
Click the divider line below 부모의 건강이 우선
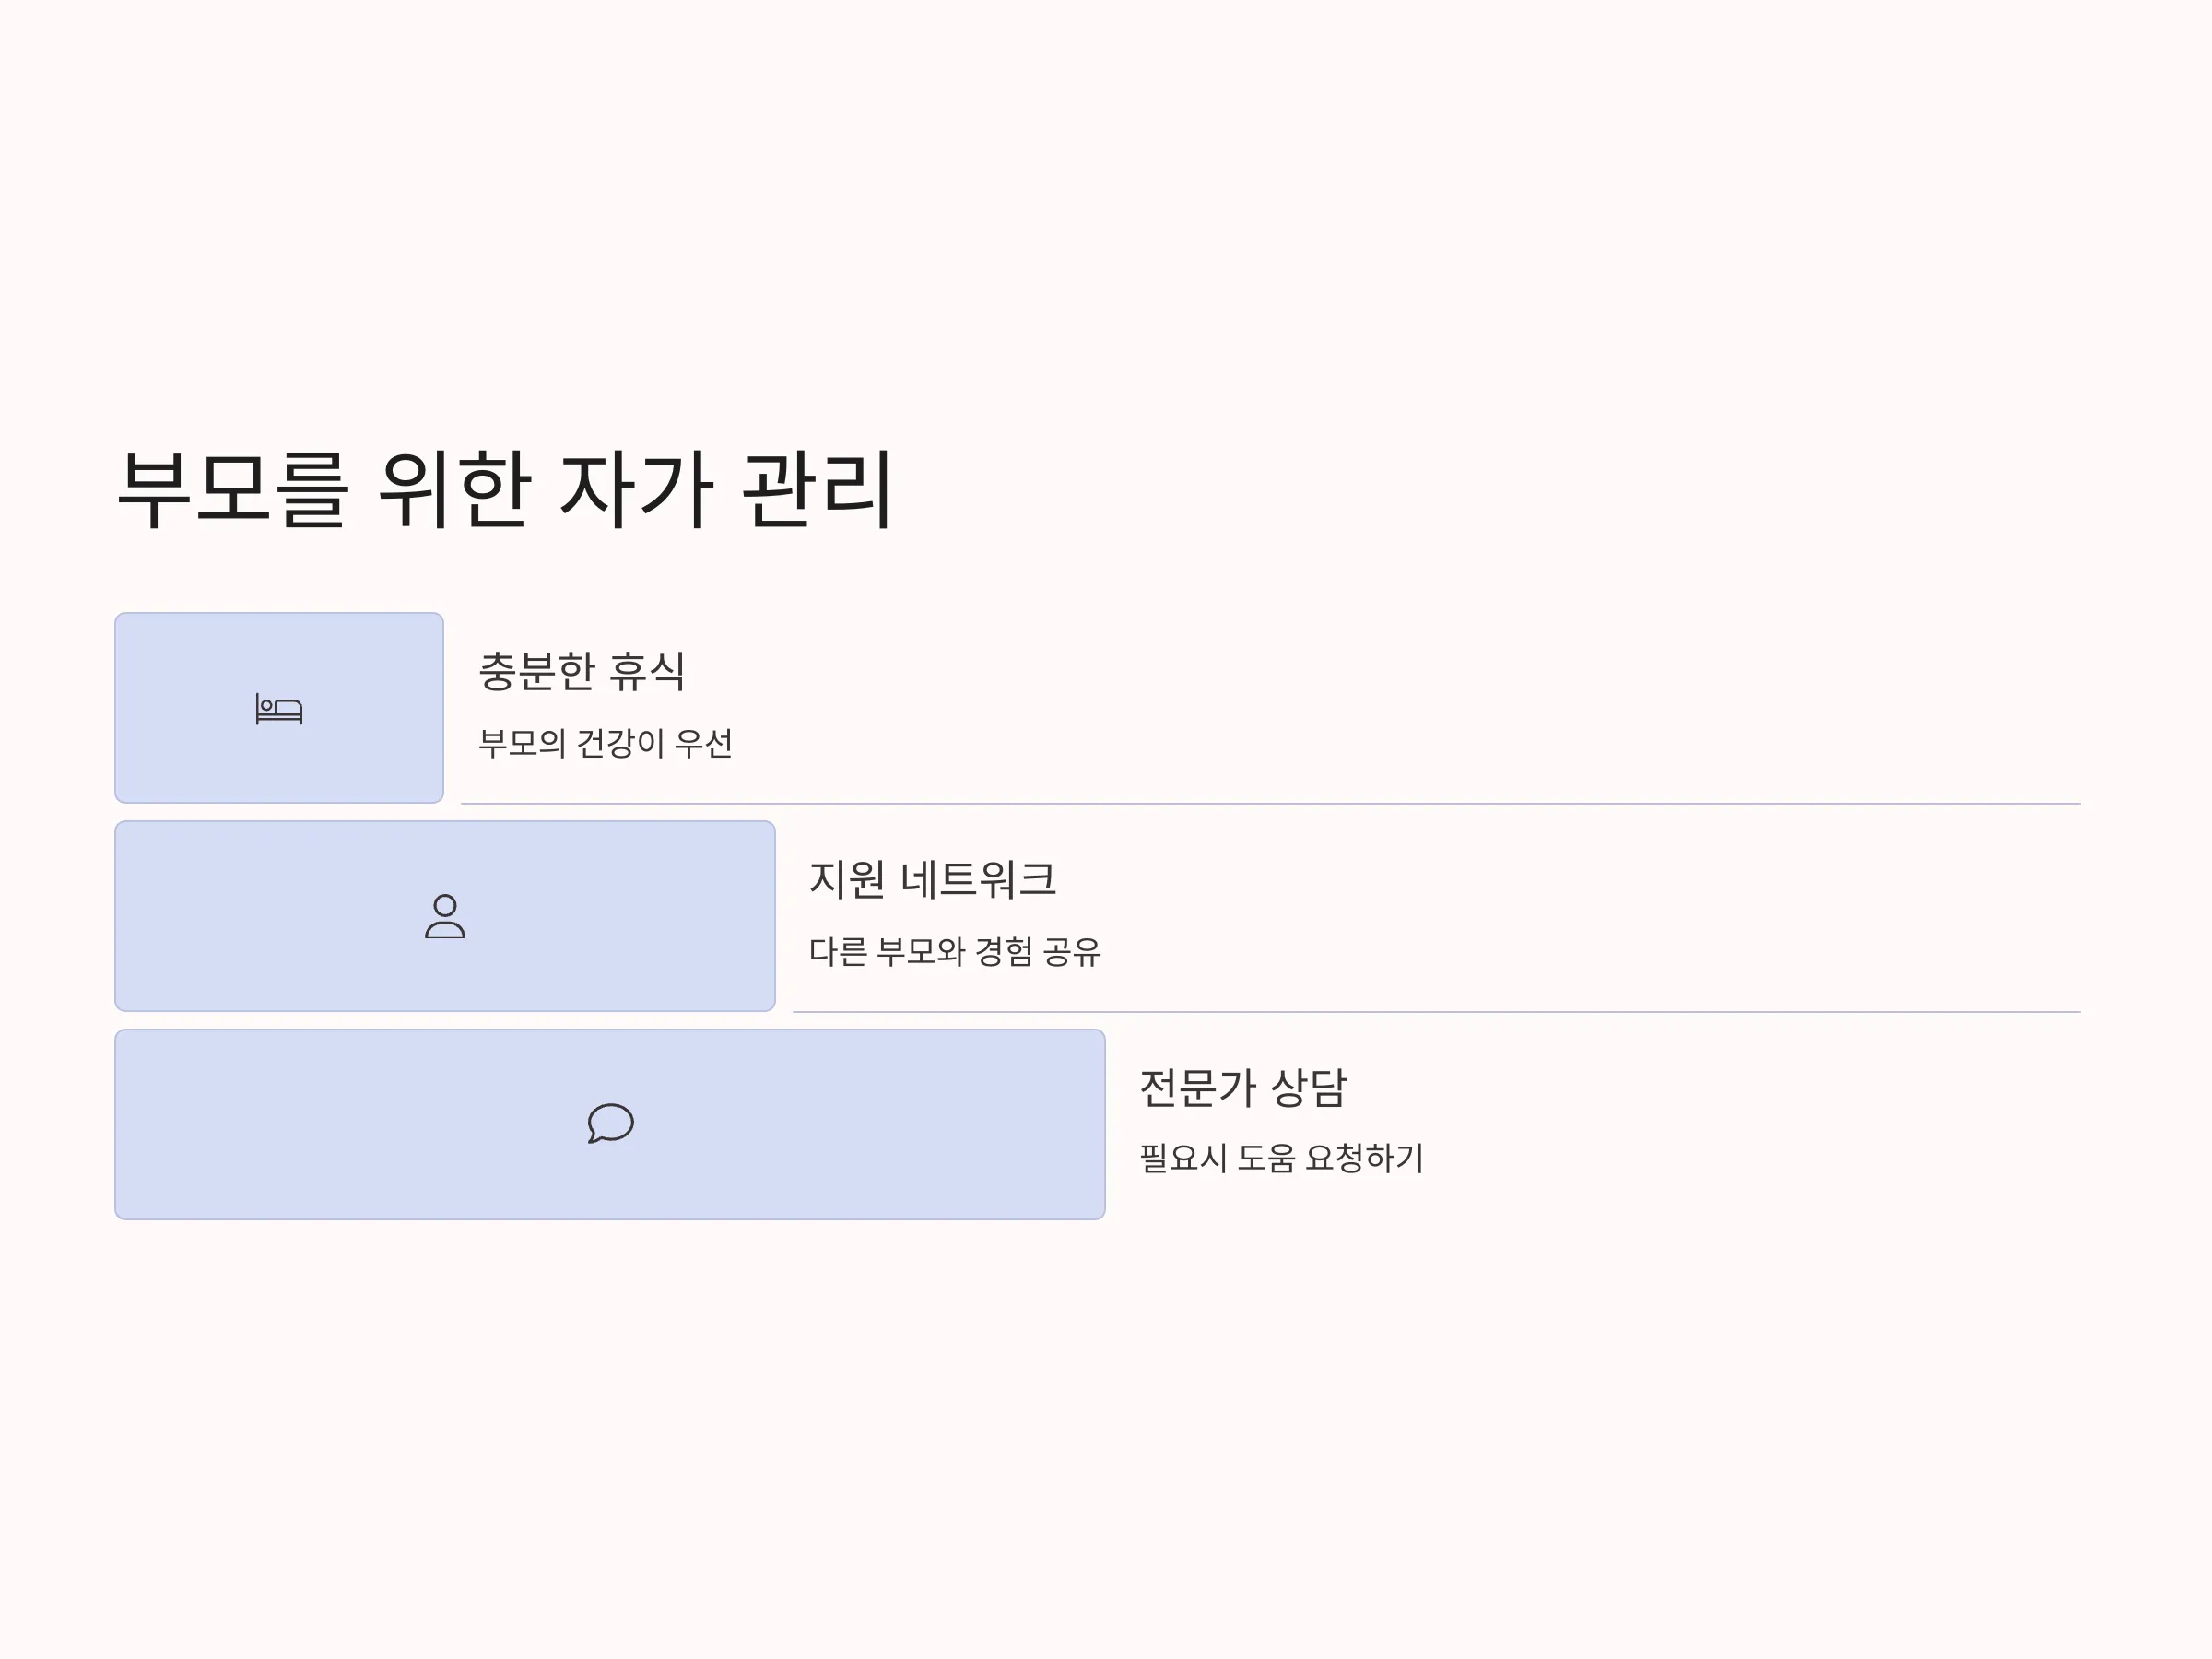tap(1271, 803)
